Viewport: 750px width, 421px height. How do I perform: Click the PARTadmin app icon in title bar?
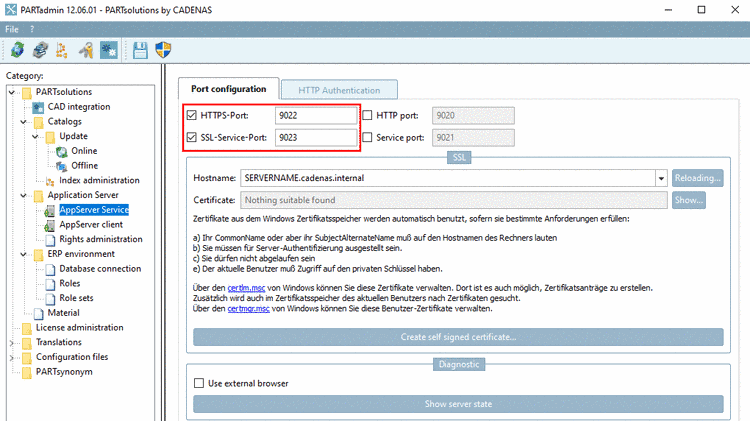[x=10, y=10]
